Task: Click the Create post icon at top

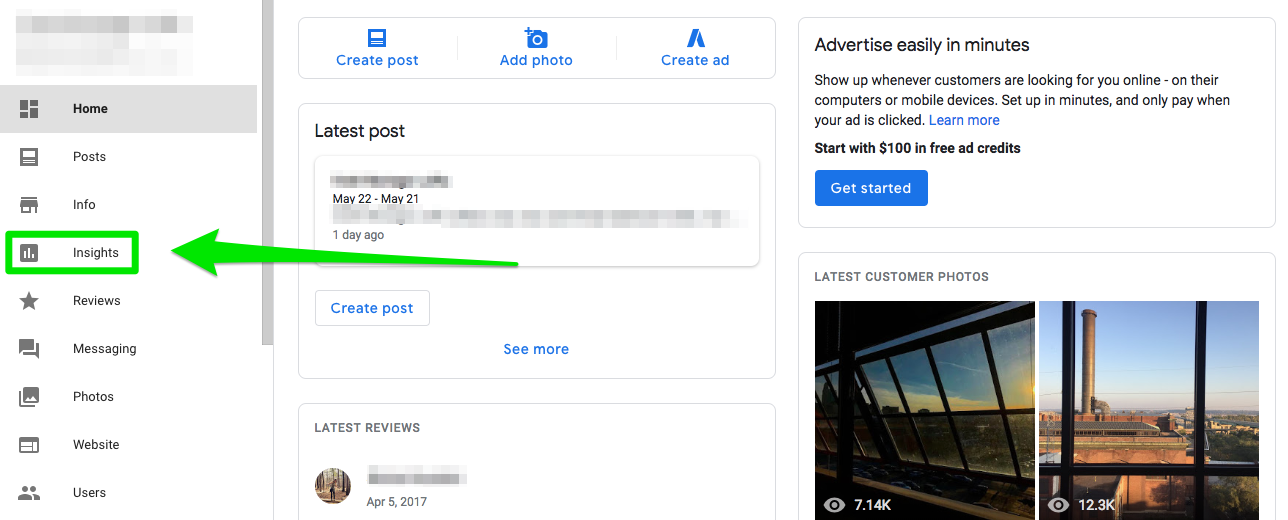Action: point(377,38)
